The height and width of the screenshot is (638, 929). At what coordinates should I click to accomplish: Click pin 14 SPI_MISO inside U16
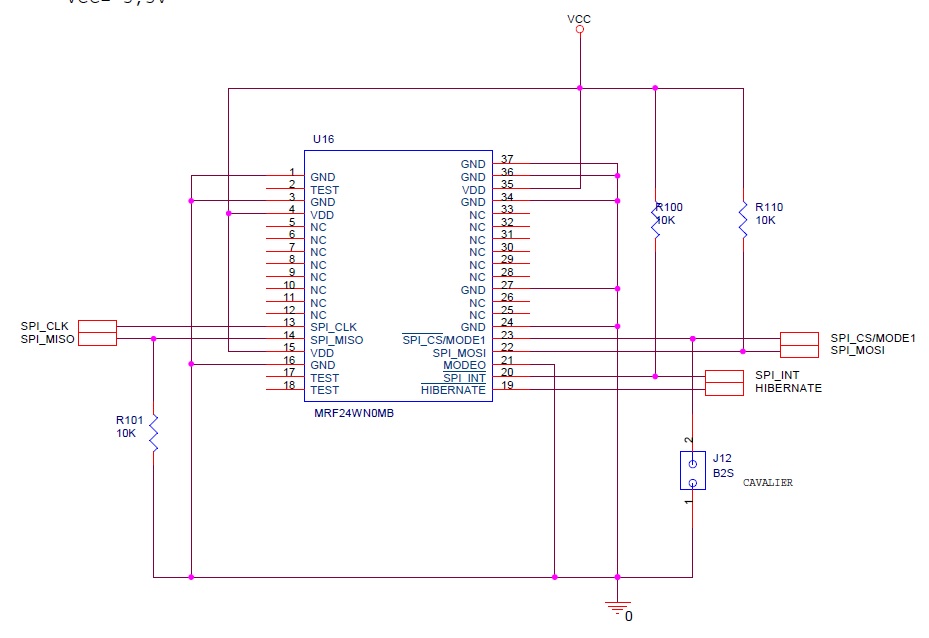point(337,341)
